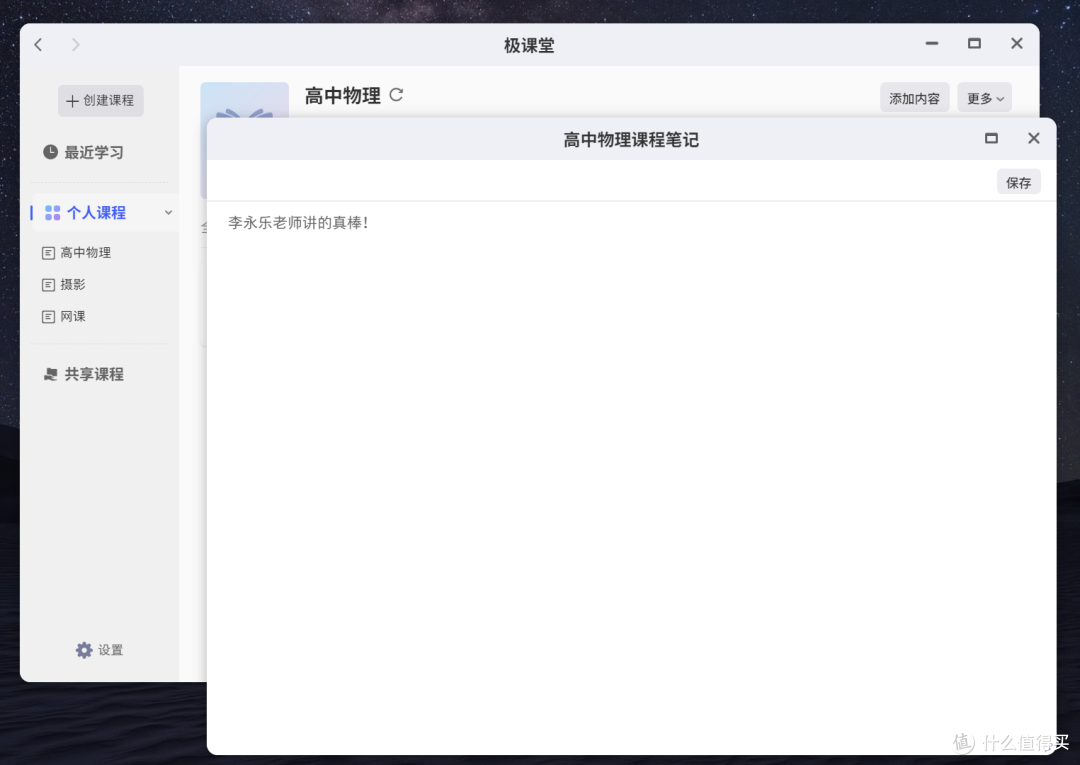
Task: Collapse the 个人课程 chevron
Action: click(x=168, y=213)
